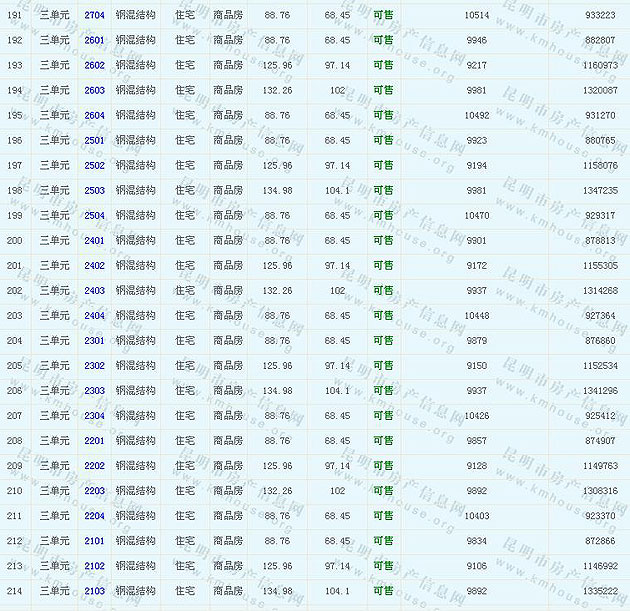630x611 pixels.
Task: Click room 2401 link
Action: point(94,240)
